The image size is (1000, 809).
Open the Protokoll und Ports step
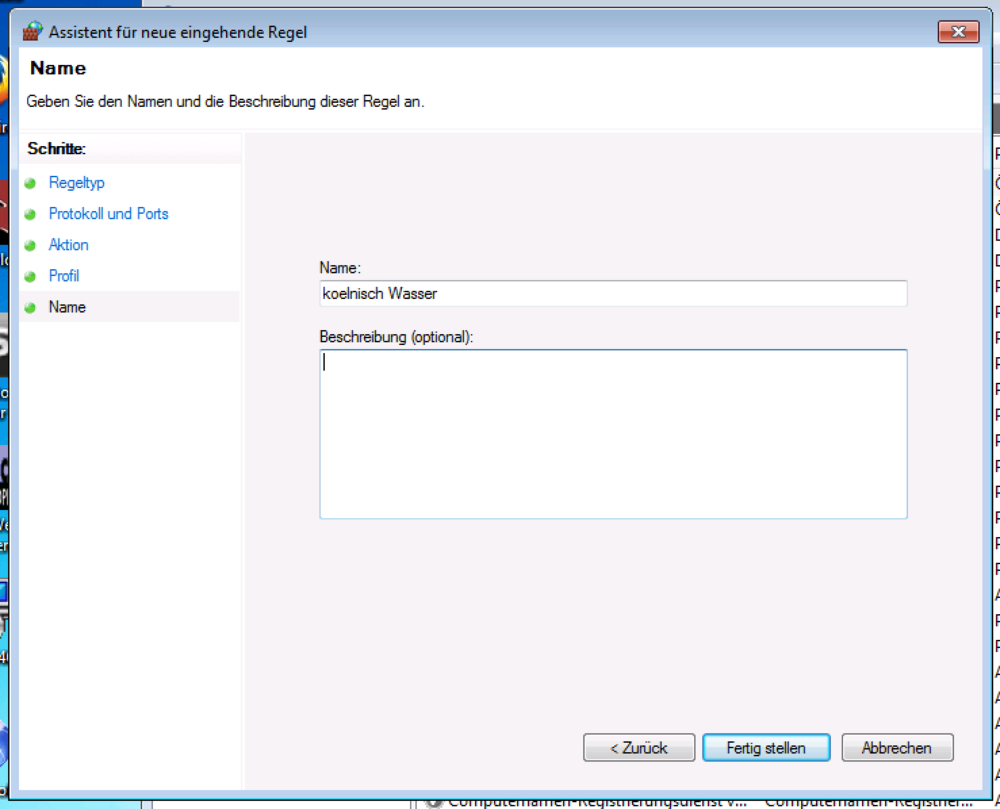pos(108,214)
